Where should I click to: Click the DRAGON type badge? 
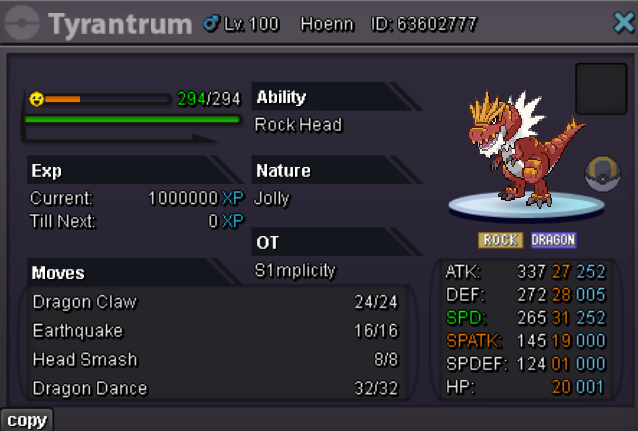(x=553, y=240)
